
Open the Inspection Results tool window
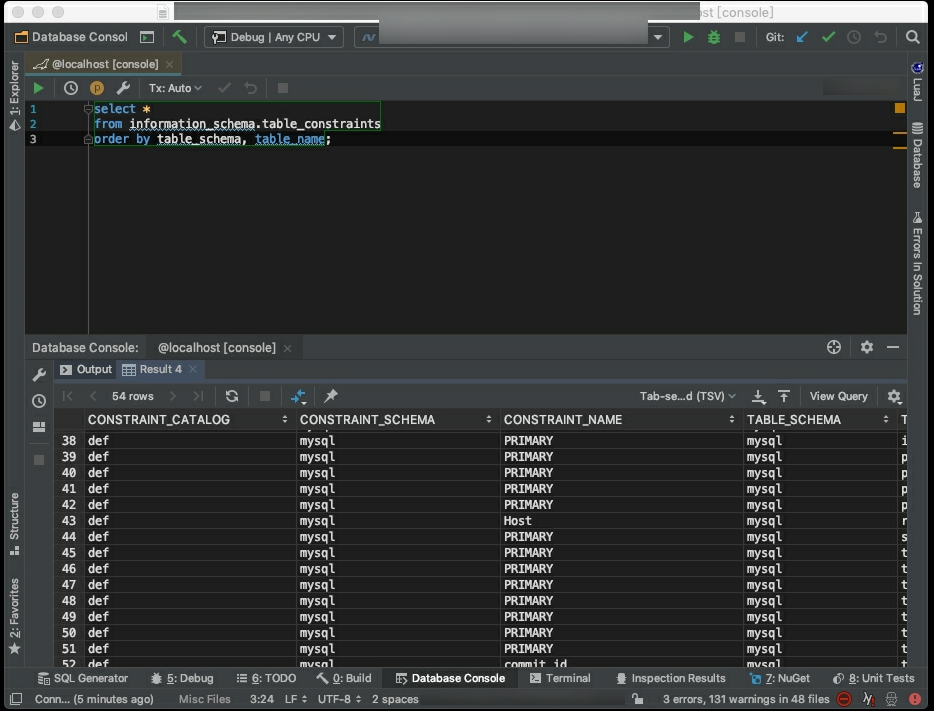671,678
